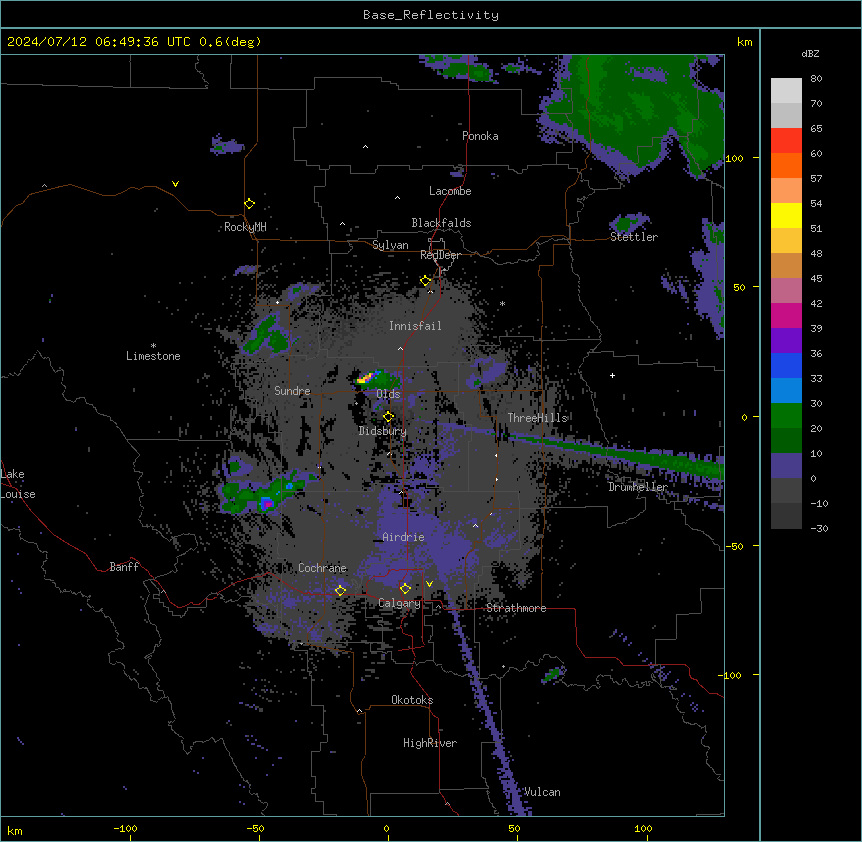Screen dimensions: 862x842
Task: Click the Innisfail city label
Action: (x=415, y=326)
